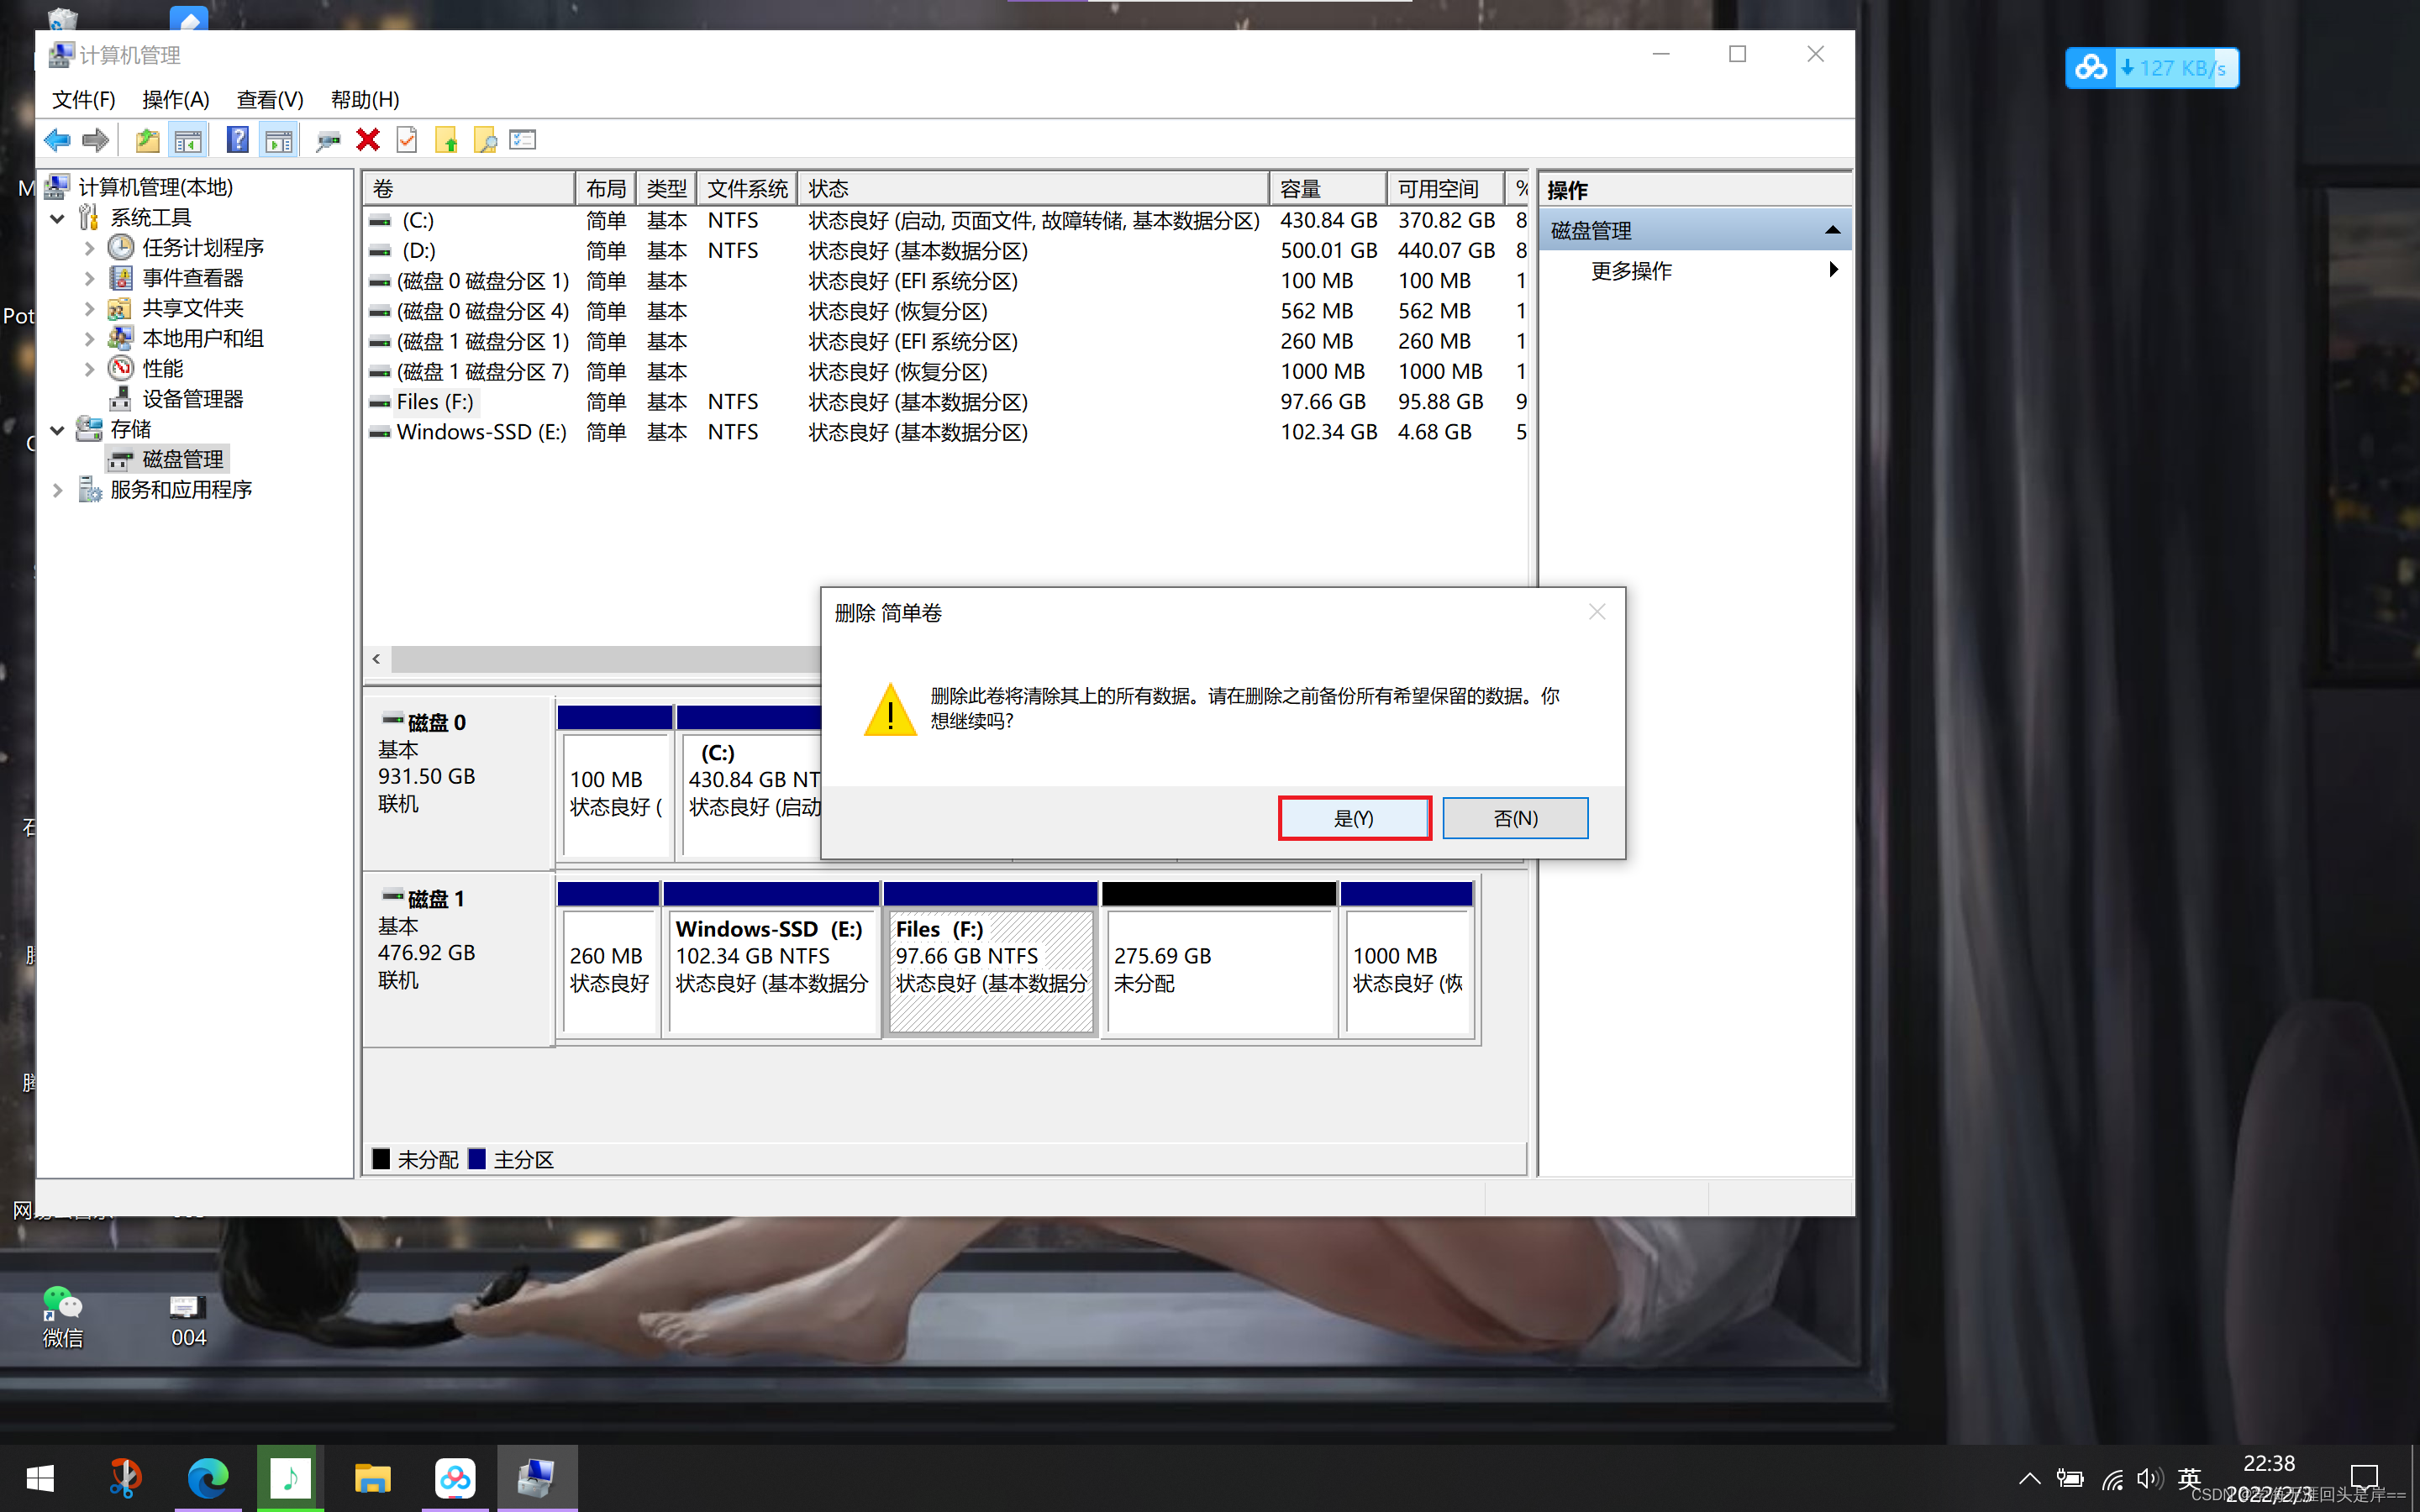Expand the Task Scheduler tree node

click(89, 248)
